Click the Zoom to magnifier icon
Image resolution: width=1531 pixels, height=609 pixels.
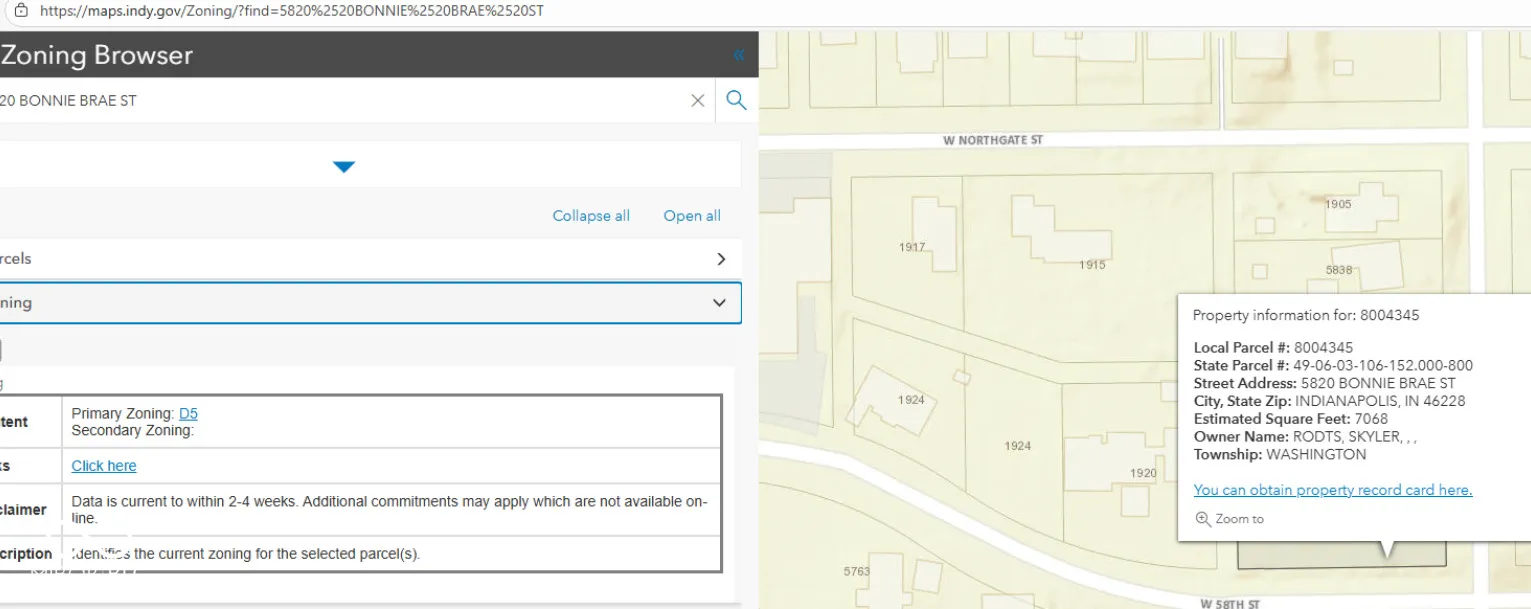(1203, 519)
